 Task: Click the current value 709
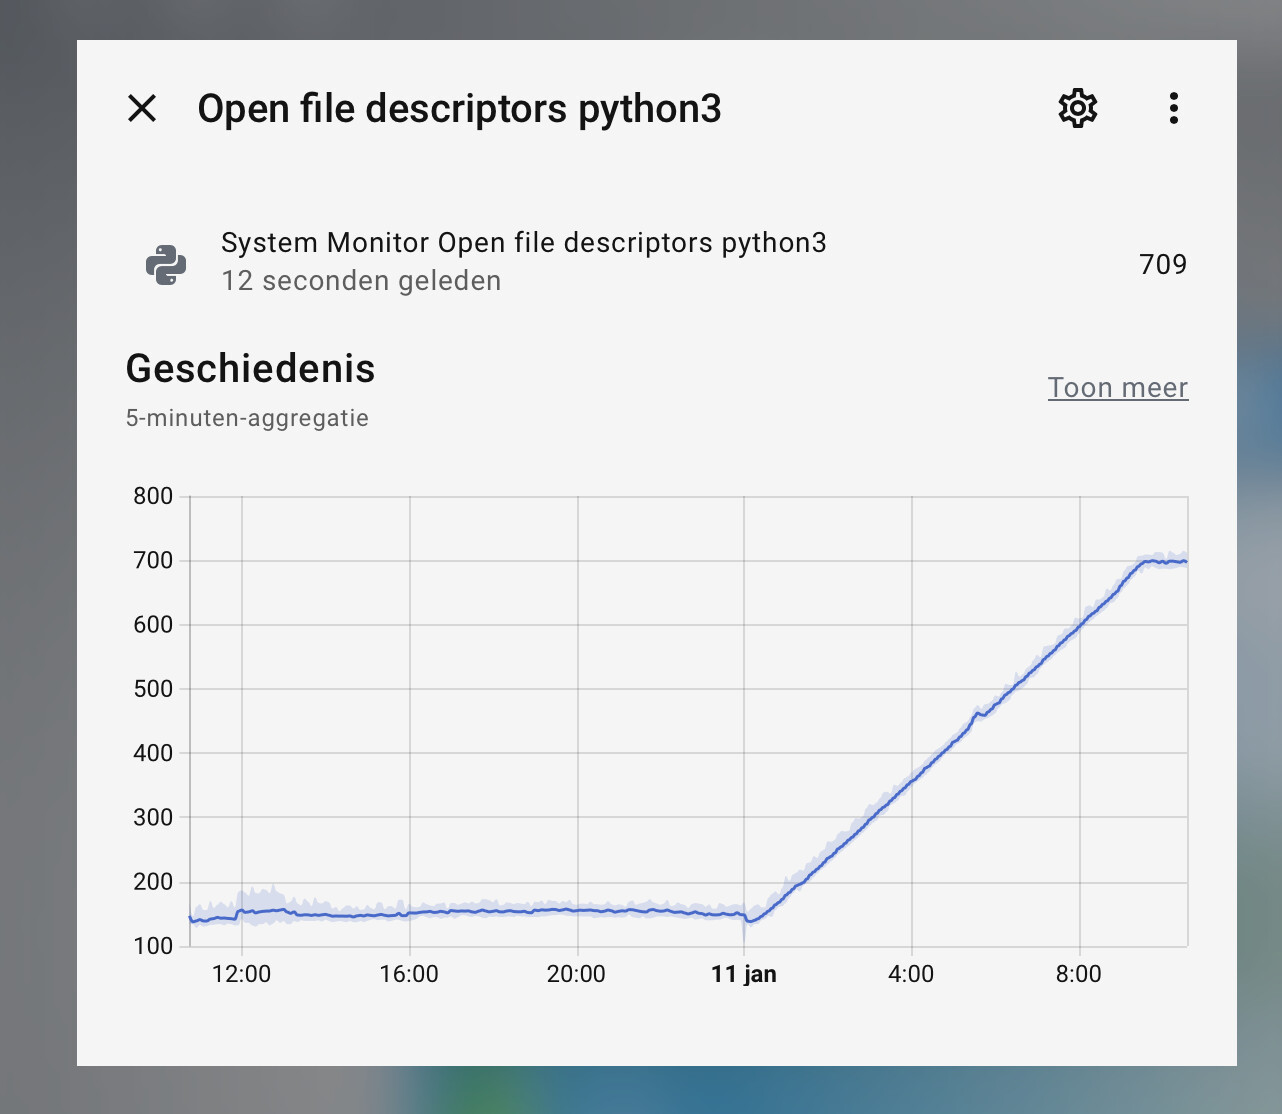[x=1162, y=264]
